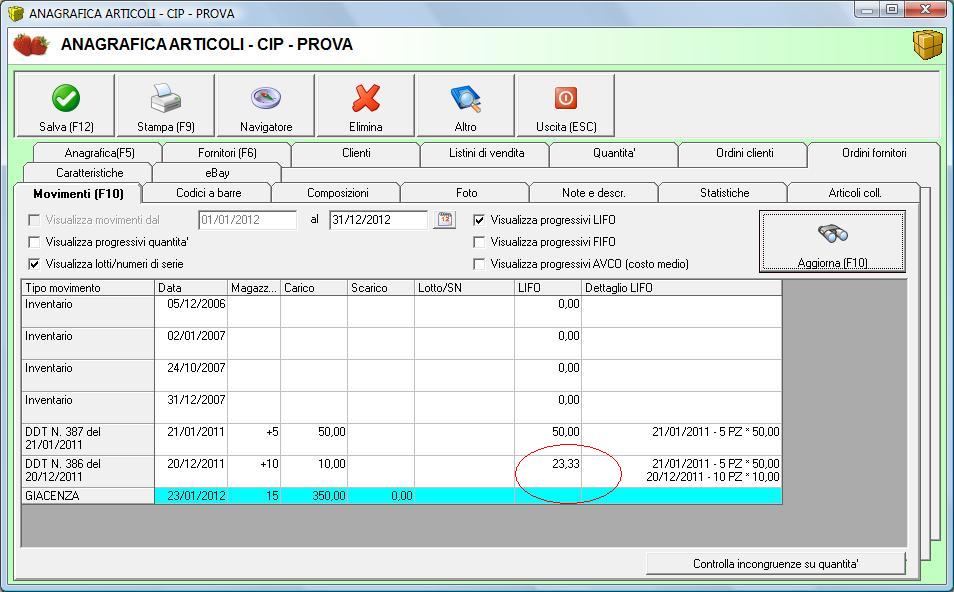
Task: Click the GIACENZA carico value 350,00
Action: pyautogui.click(x=314, y=496)
